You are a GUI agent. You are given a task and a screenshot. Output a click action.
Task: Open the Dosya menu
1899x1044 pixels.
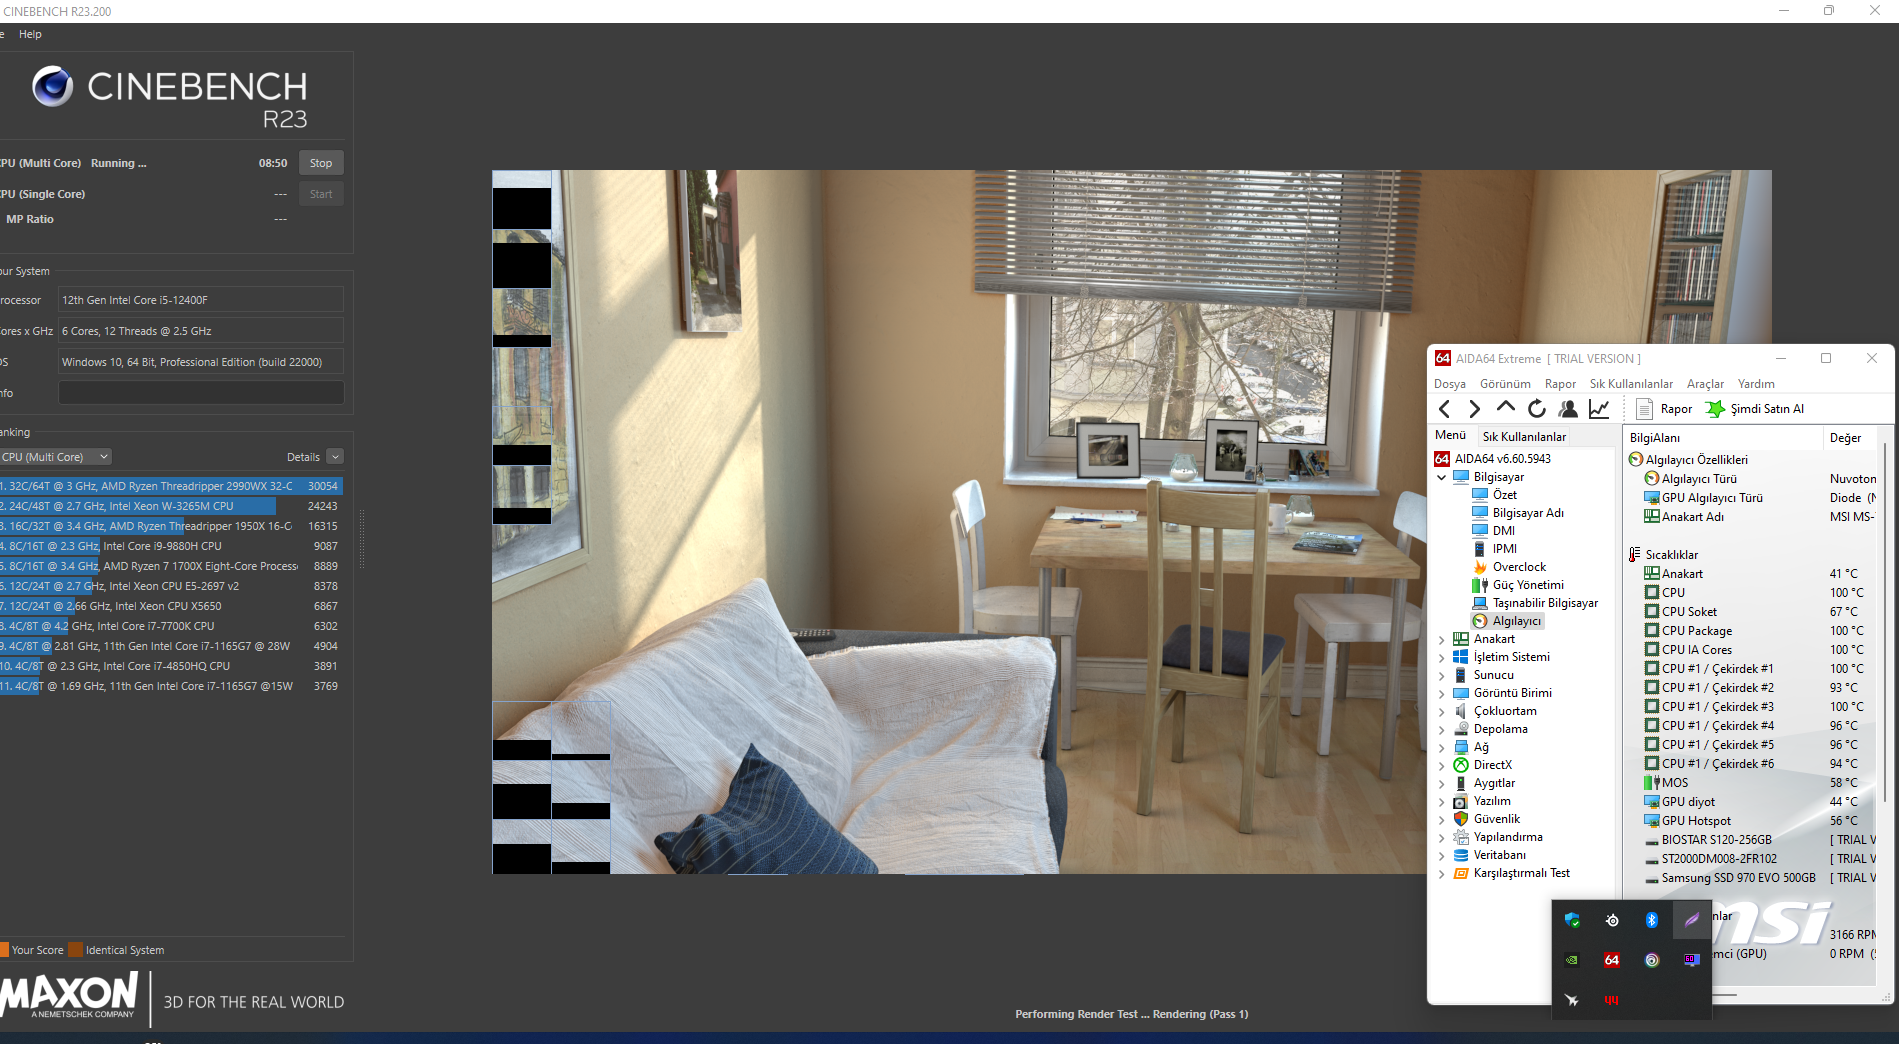tap(1450, 384)
